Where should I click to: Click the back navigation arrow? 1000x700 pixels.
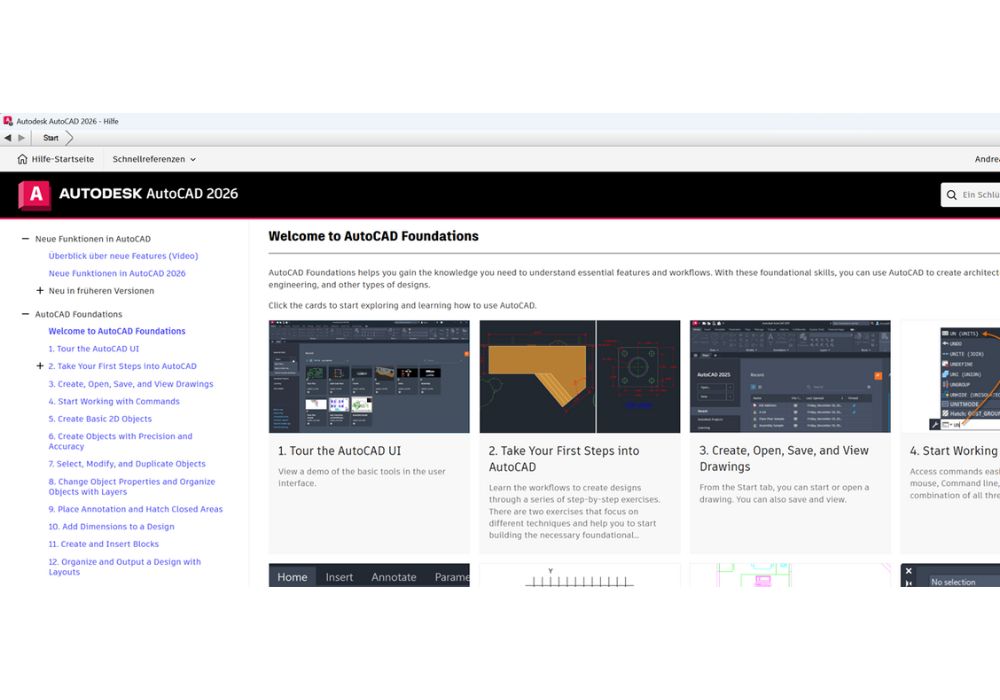(x=8, y=138)
